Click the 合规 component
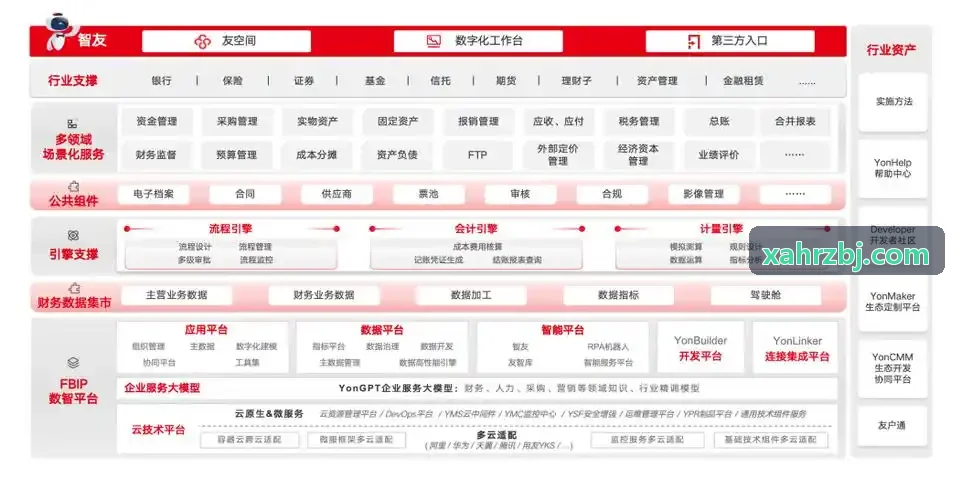The width and height of the screenshot is (961, 500). pos(612,194)
